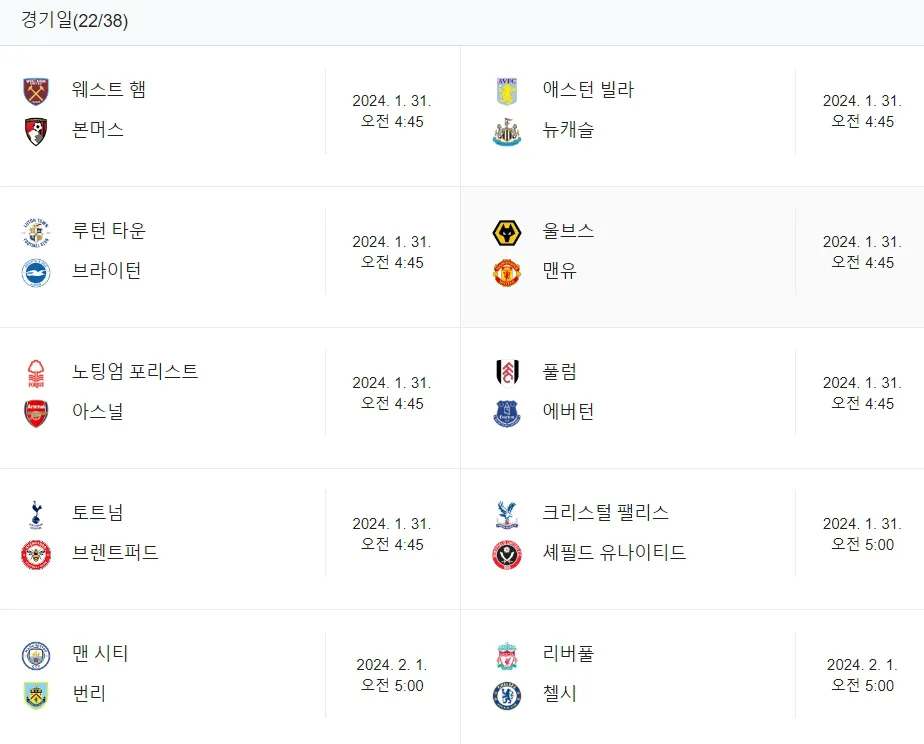Select the Aston Villa crest icon

point(507,91)
